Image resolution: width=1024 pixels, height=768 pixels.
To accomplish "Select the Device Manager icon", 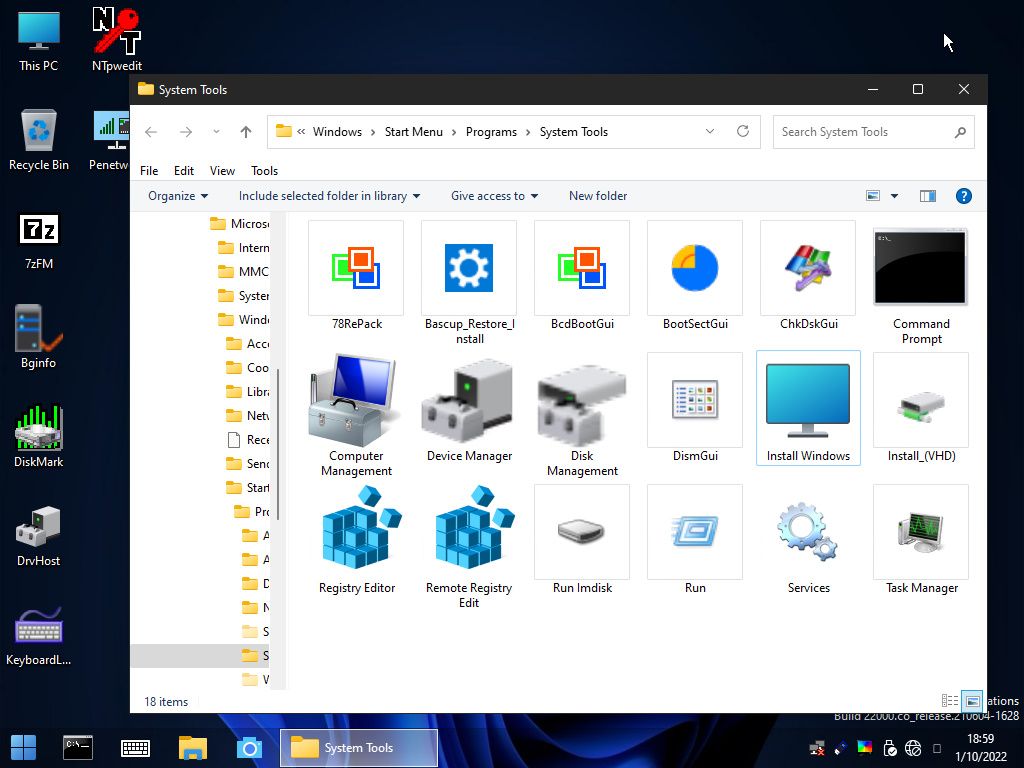I will point(469,408).
